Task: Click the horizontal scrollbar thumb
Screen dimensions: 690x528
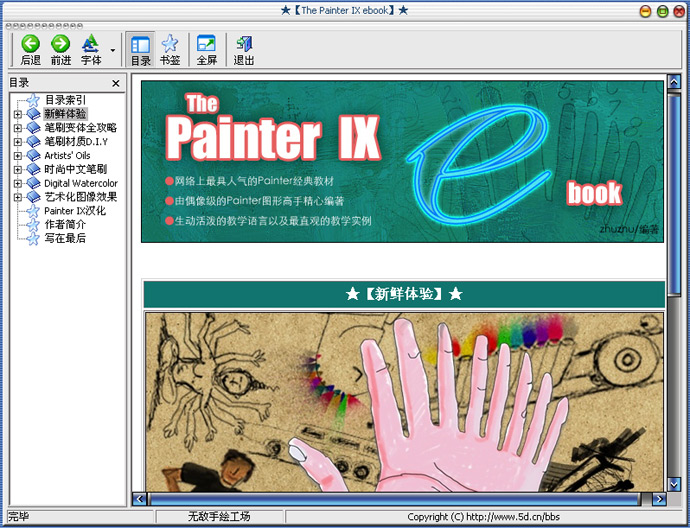Action: tap(395, 499)
